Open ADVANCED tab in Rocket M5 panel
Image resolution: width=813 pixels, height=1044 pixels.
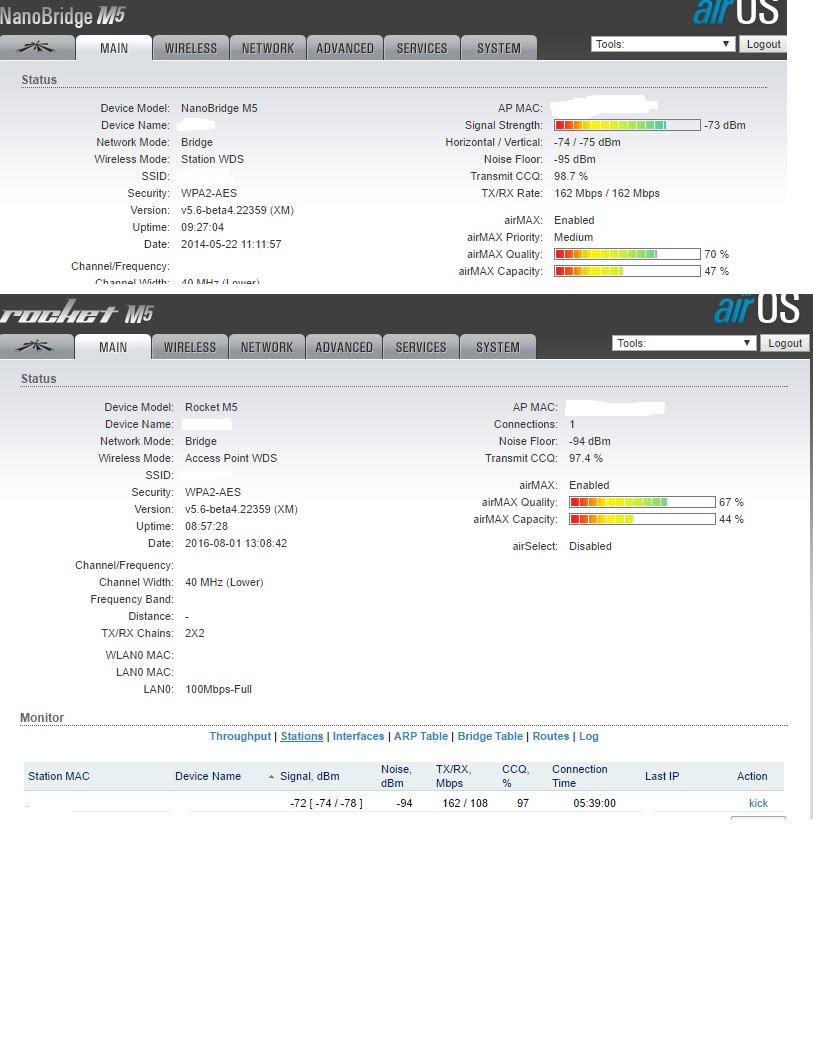point(344,347)
